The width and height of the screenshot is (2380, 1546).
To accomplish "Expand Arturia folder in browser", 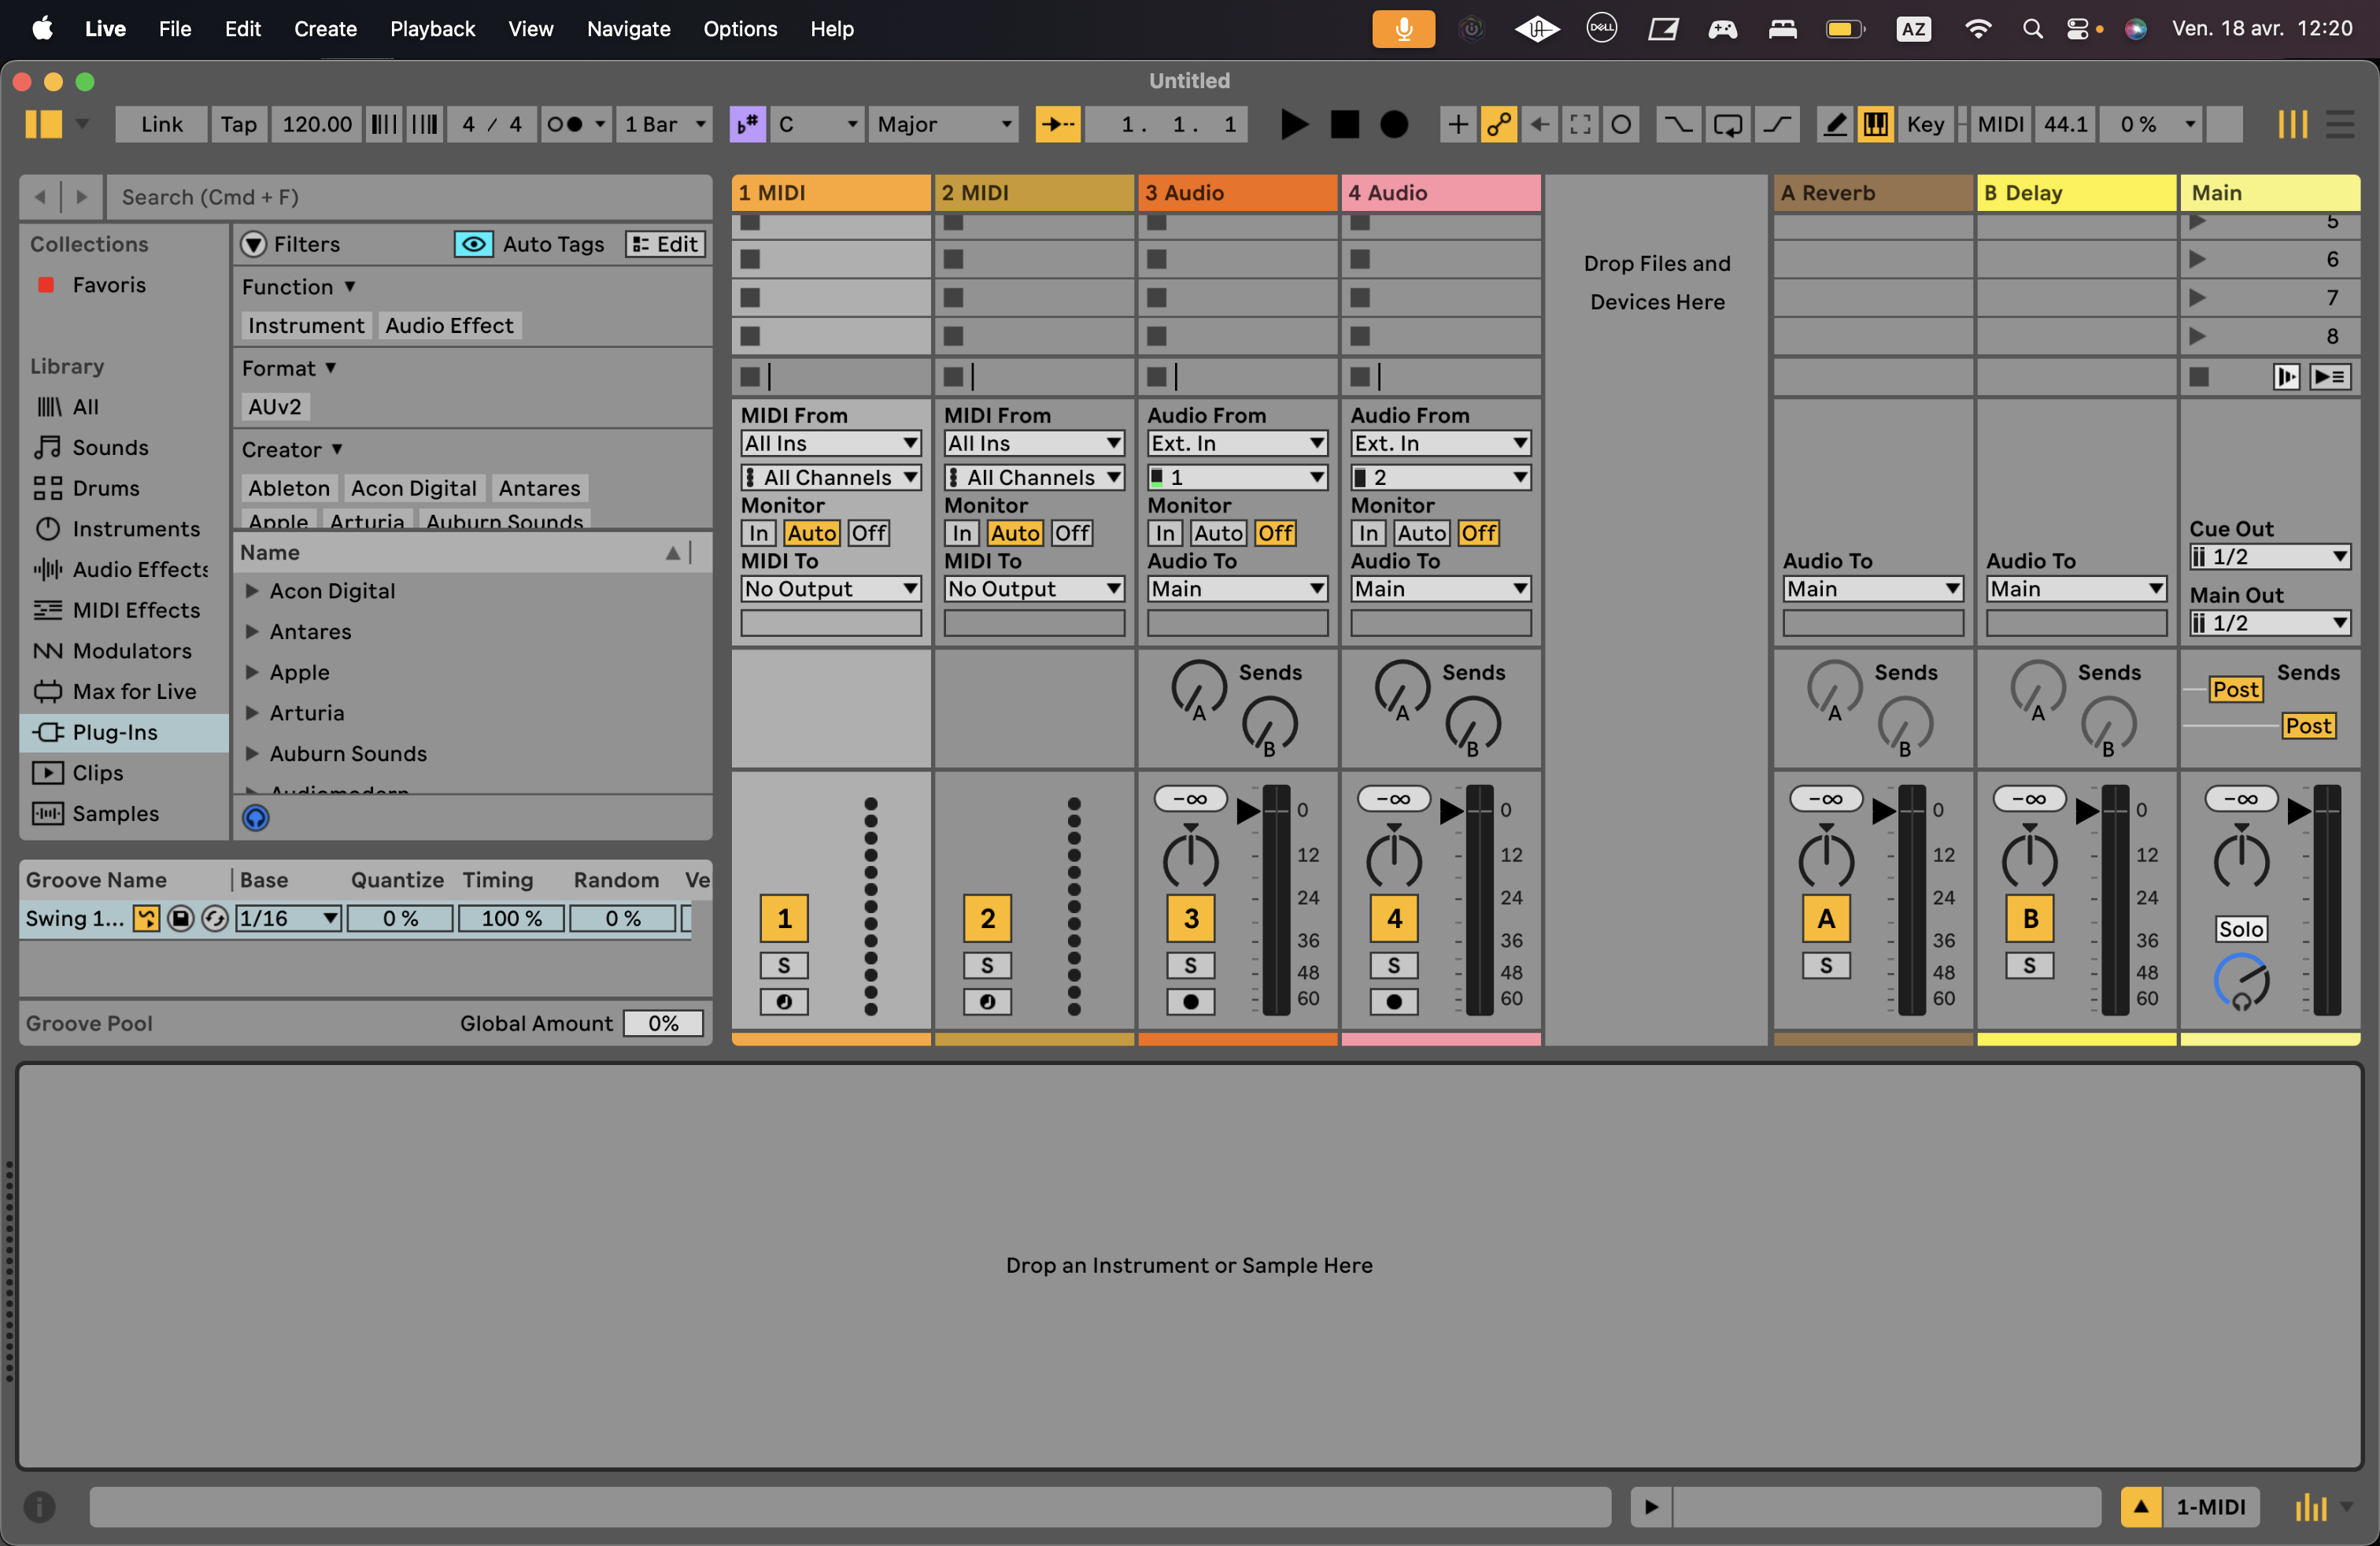I will coord(252,713).
